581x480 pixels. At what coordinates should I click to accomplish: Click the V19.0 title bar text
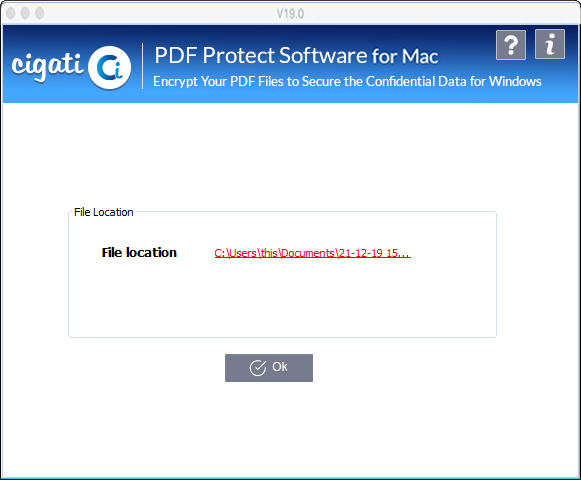click(290, 14)
